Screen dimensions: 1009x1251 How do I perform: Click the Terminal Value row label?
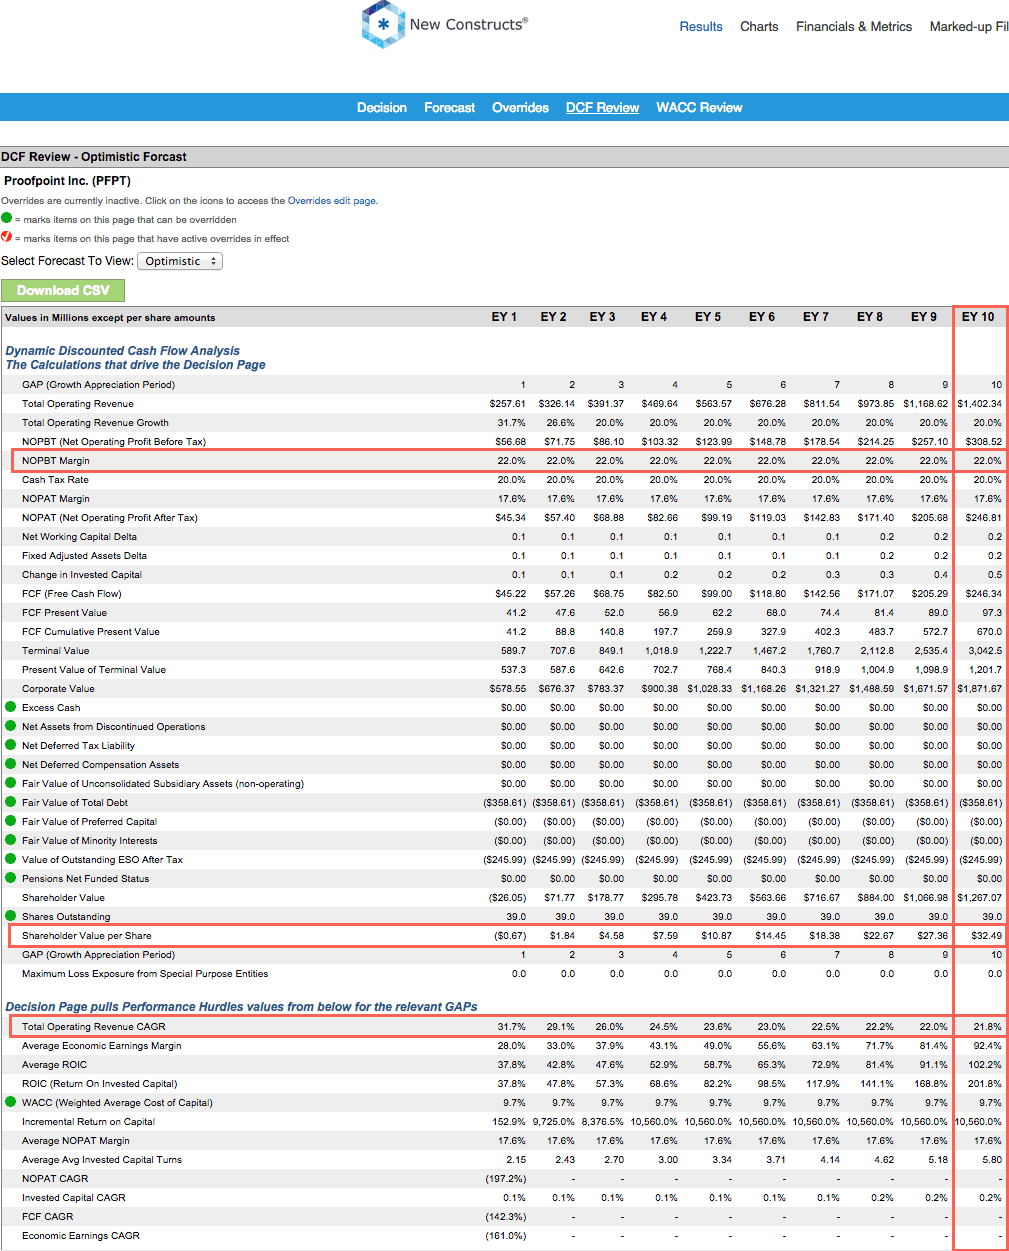(55, 651)
